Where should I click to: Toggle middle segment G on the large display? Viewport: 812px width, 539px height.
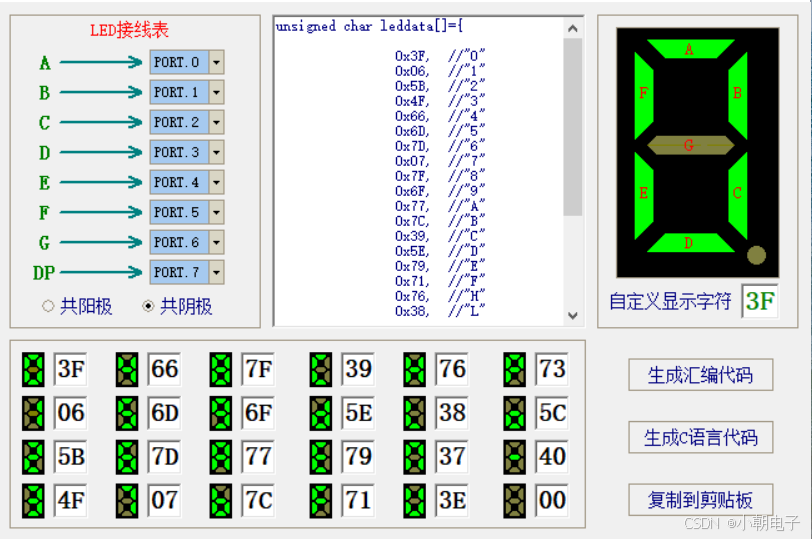coord(690,145)
